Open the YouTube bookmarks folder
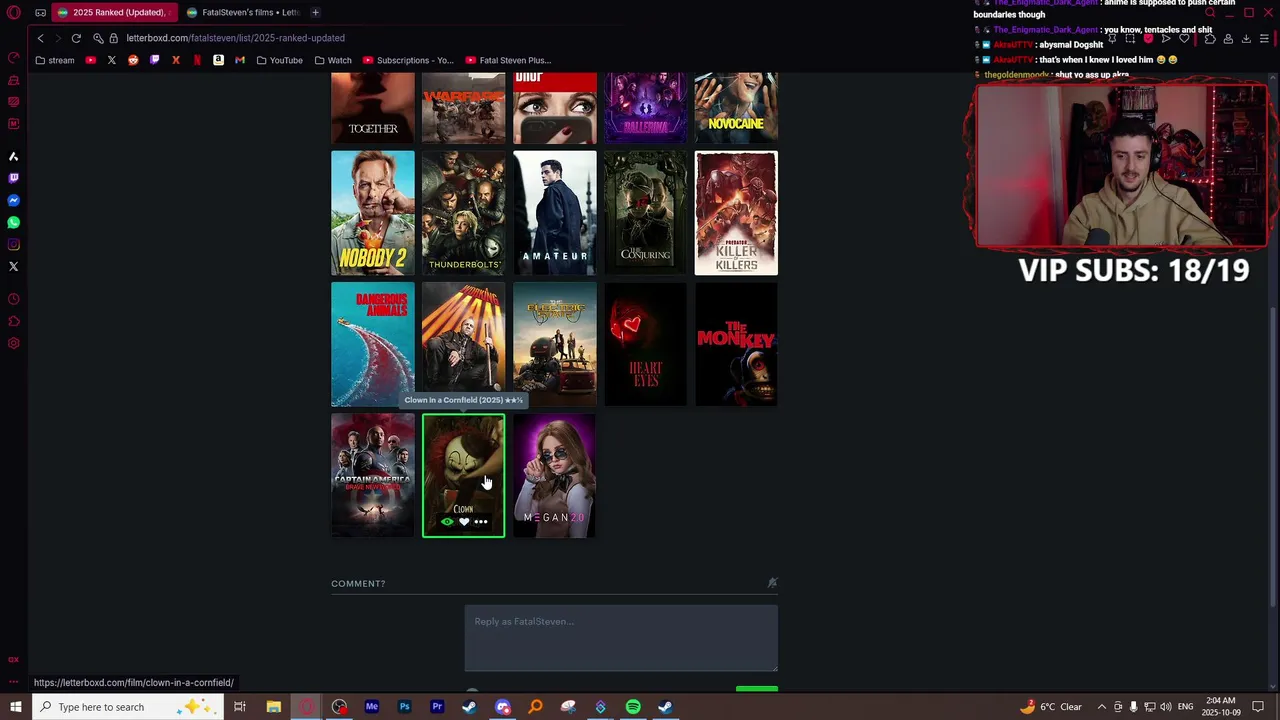This screenshot has height=720, width=1280. click(x=279, y=60)
